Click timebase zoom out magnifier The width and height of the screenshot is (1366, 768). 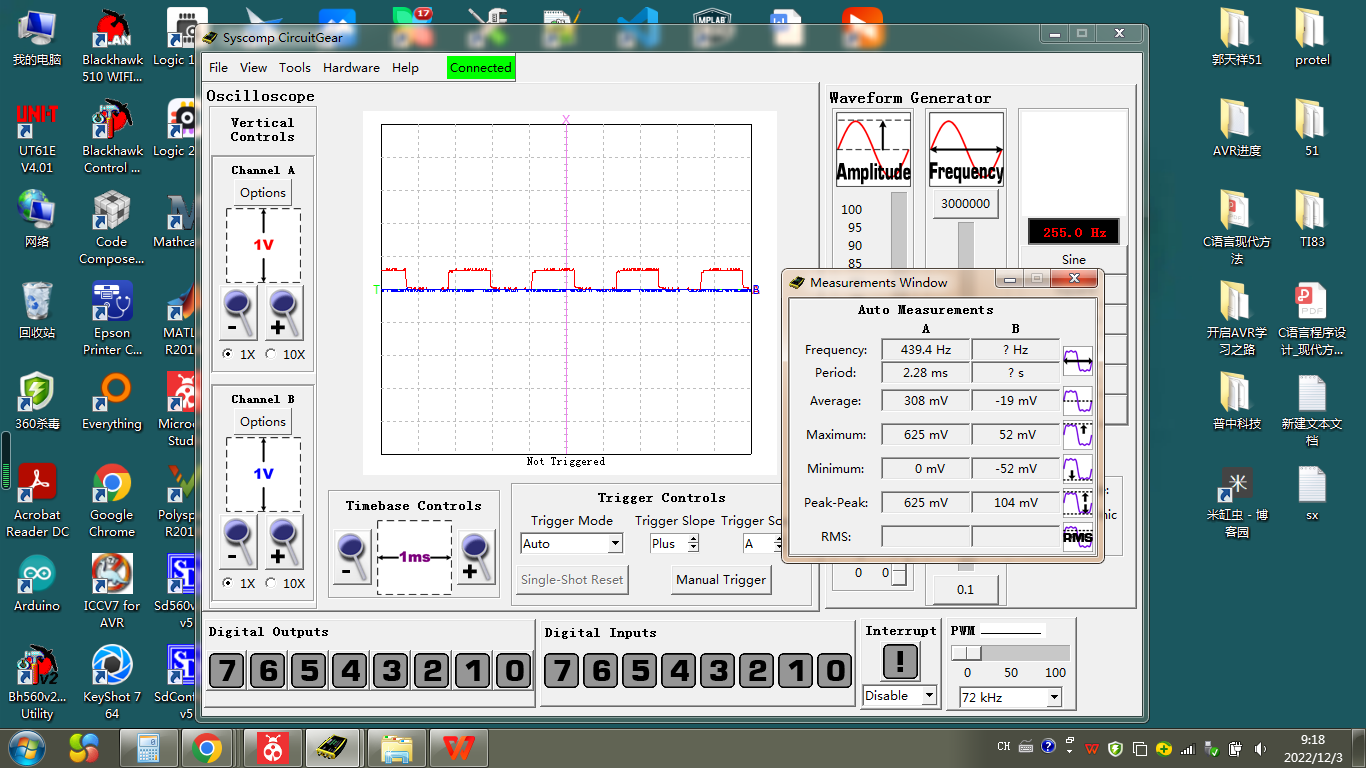click(351, 557)
